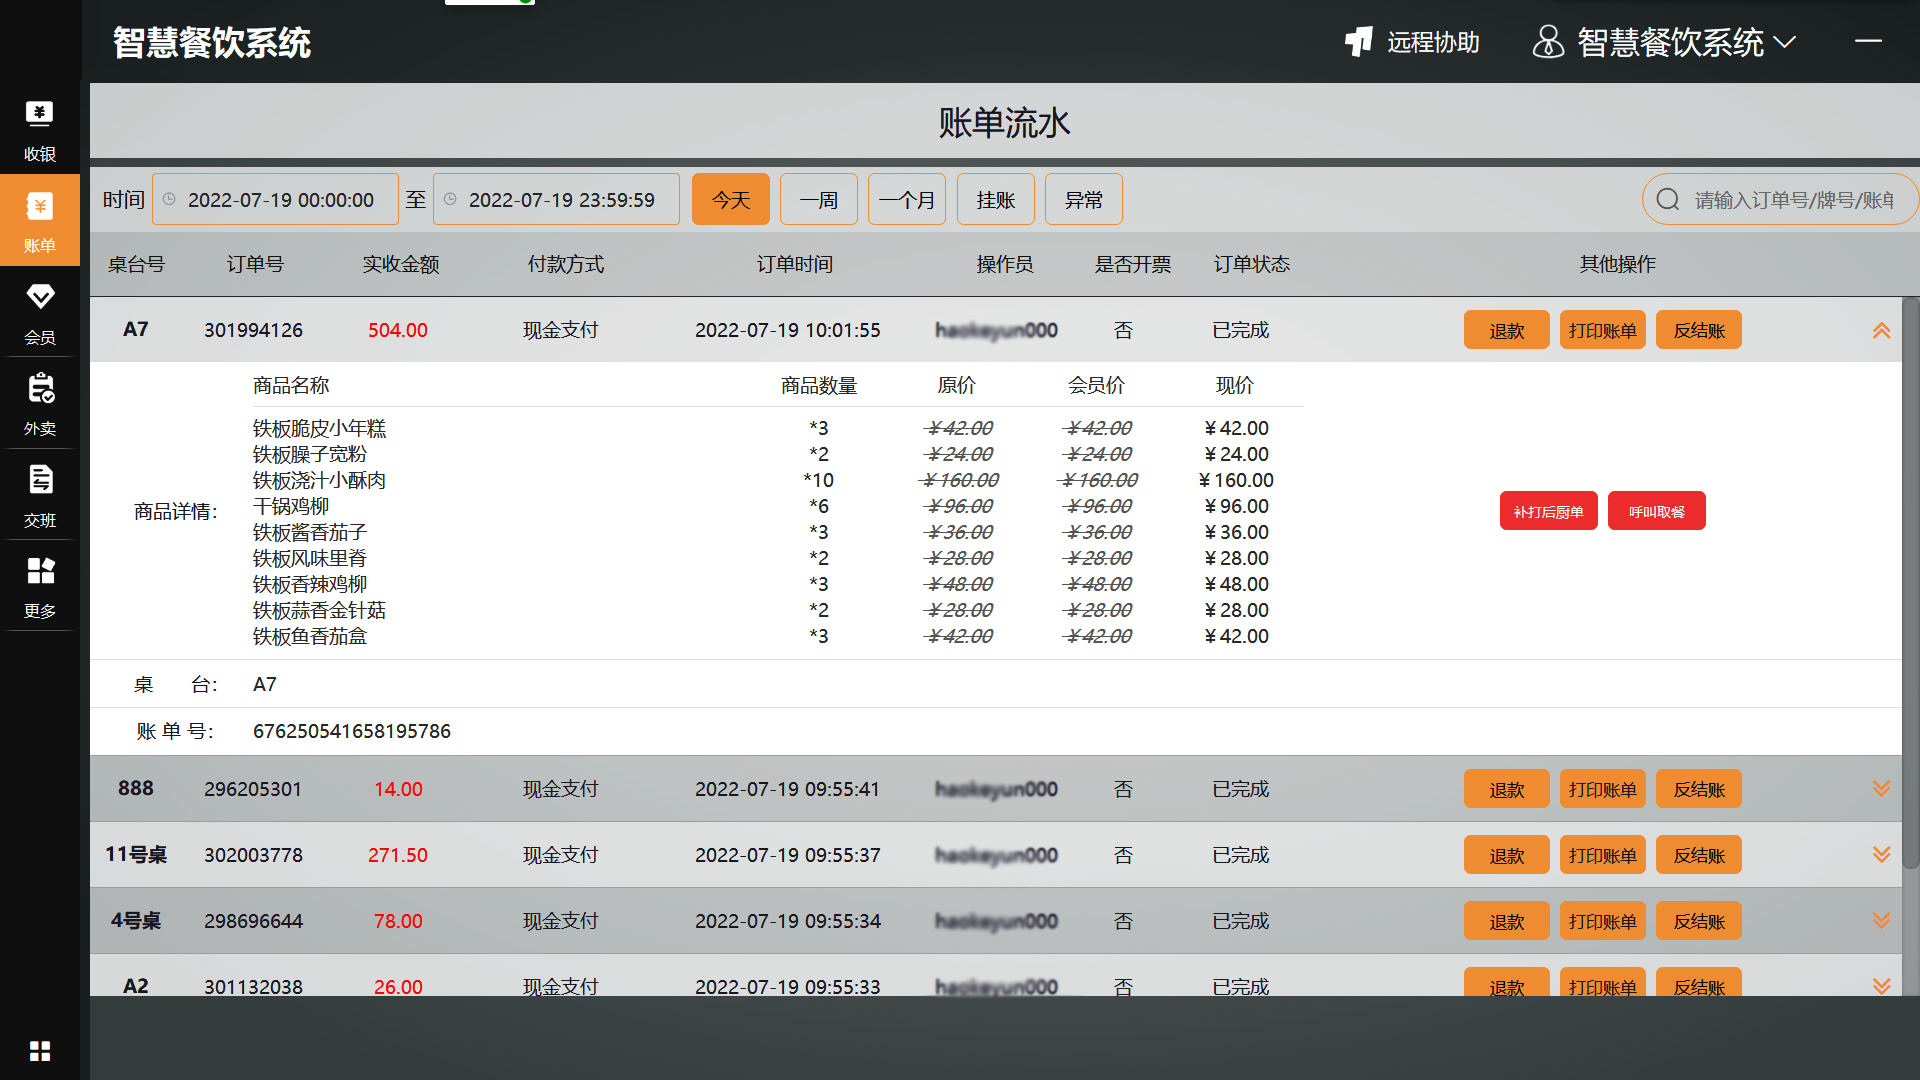This screenshot has height=1080, width=1920.
Task: Collapse the A7 order details
Action: click(x=1881, y=330)
